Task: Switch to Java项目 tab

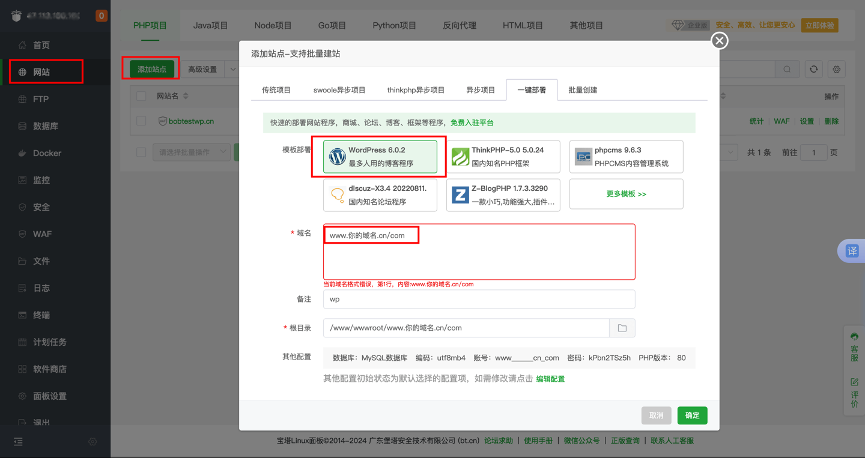Action: (x=210, y=25)
